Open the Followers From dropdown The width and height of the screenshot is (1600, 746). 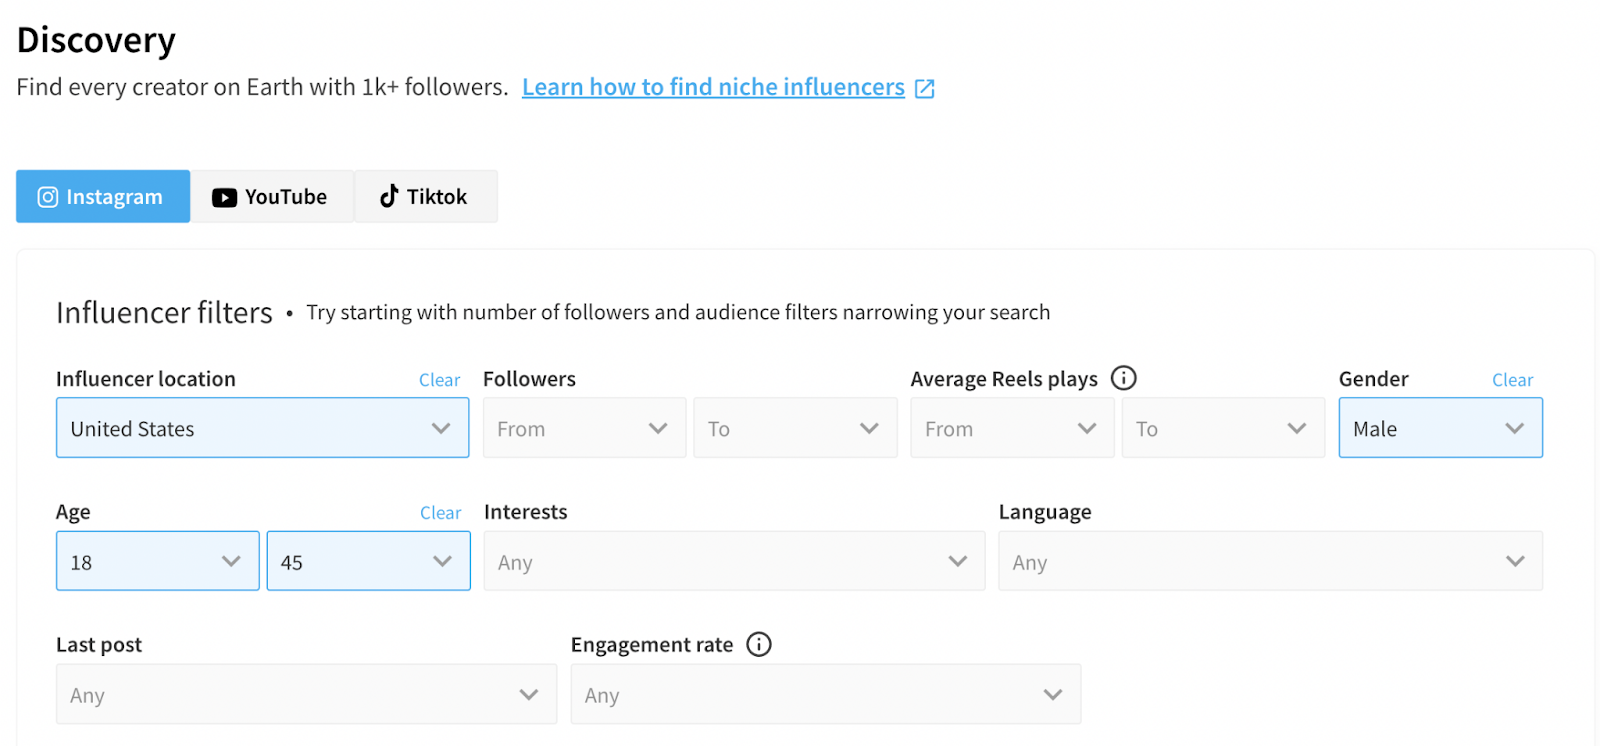coord(584,428)
